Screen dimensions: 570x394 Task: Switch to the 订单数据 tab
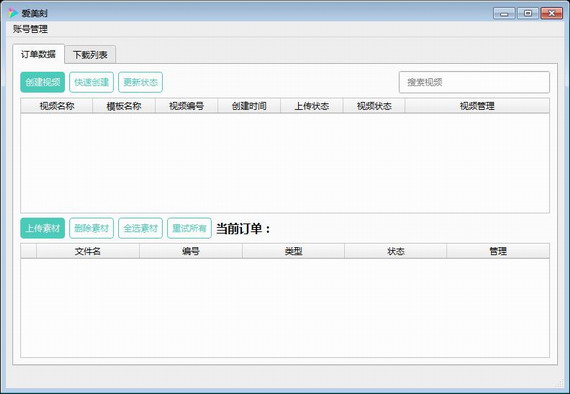coord(39,55)
